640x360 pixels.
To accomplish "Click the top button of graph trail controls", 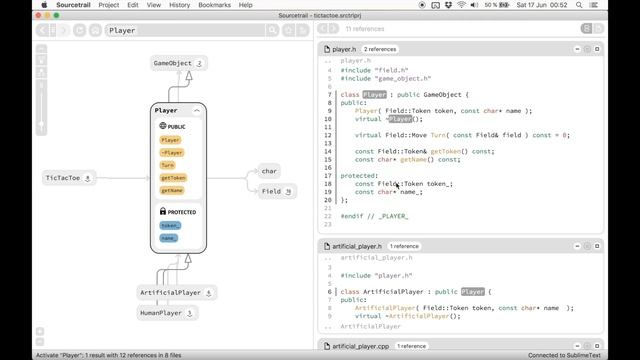I will coord(41,49).
